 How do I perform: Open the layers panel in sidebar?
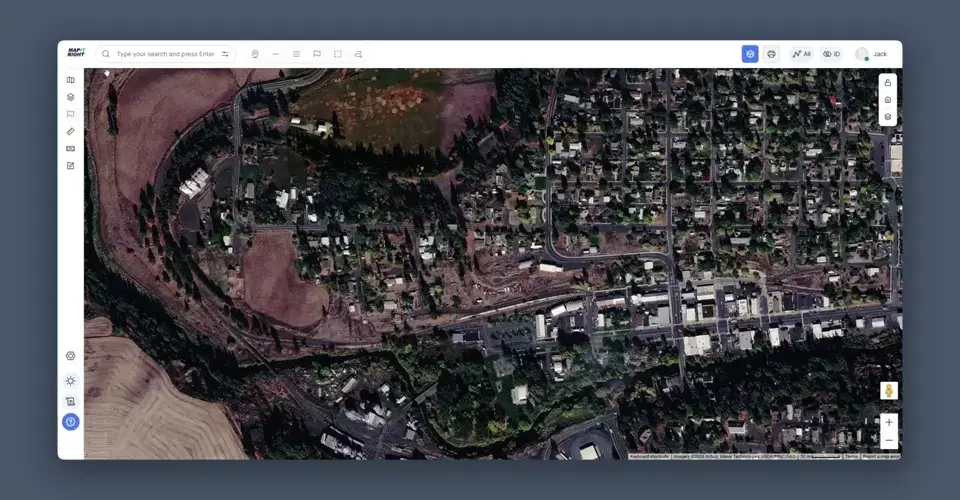point(70,97)
